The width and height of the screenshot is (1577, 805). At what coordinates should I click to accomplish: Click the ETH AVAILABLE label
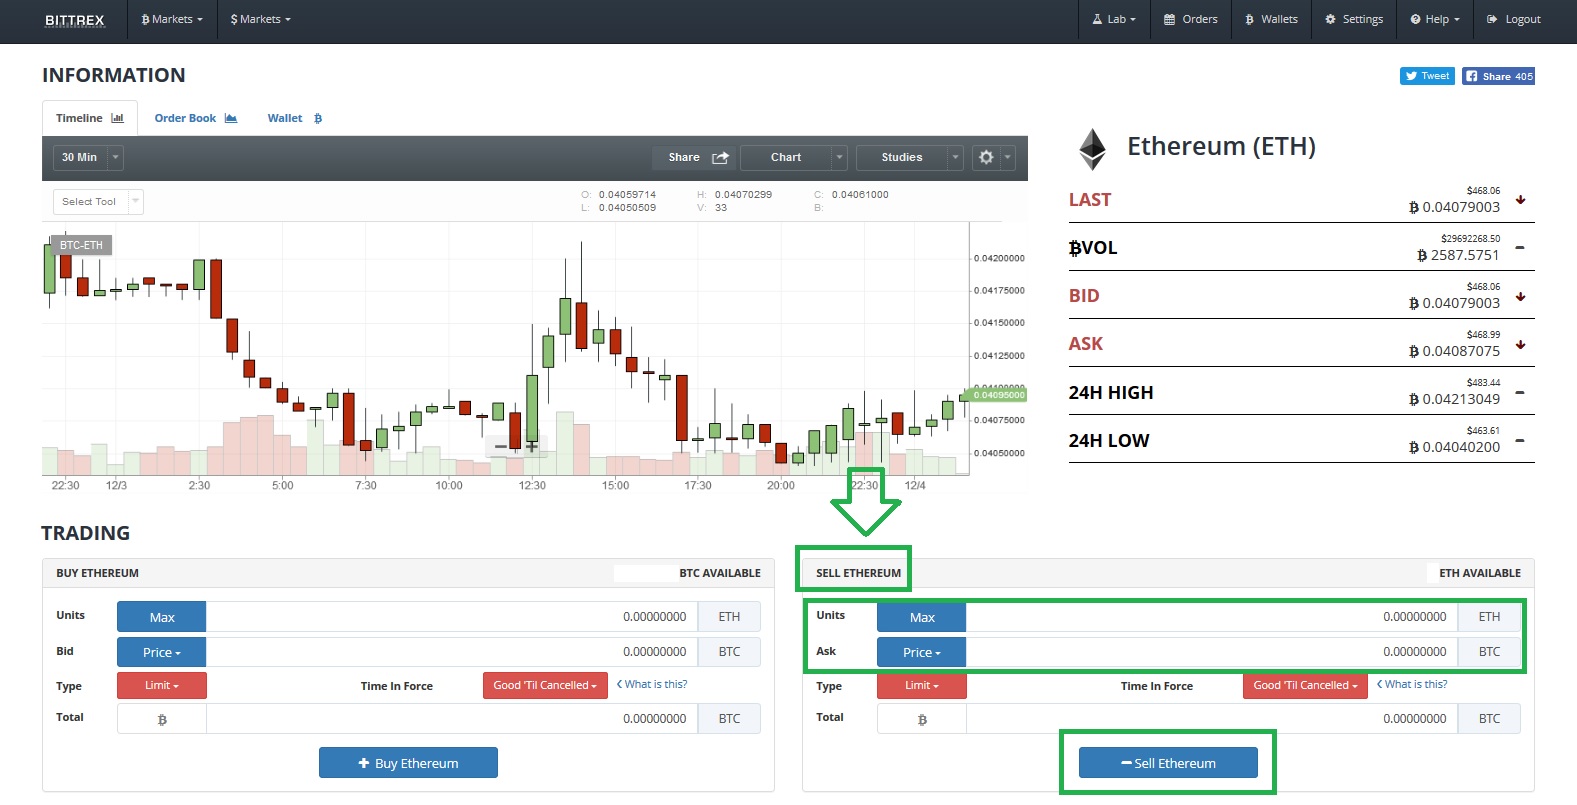[1480, 574]
